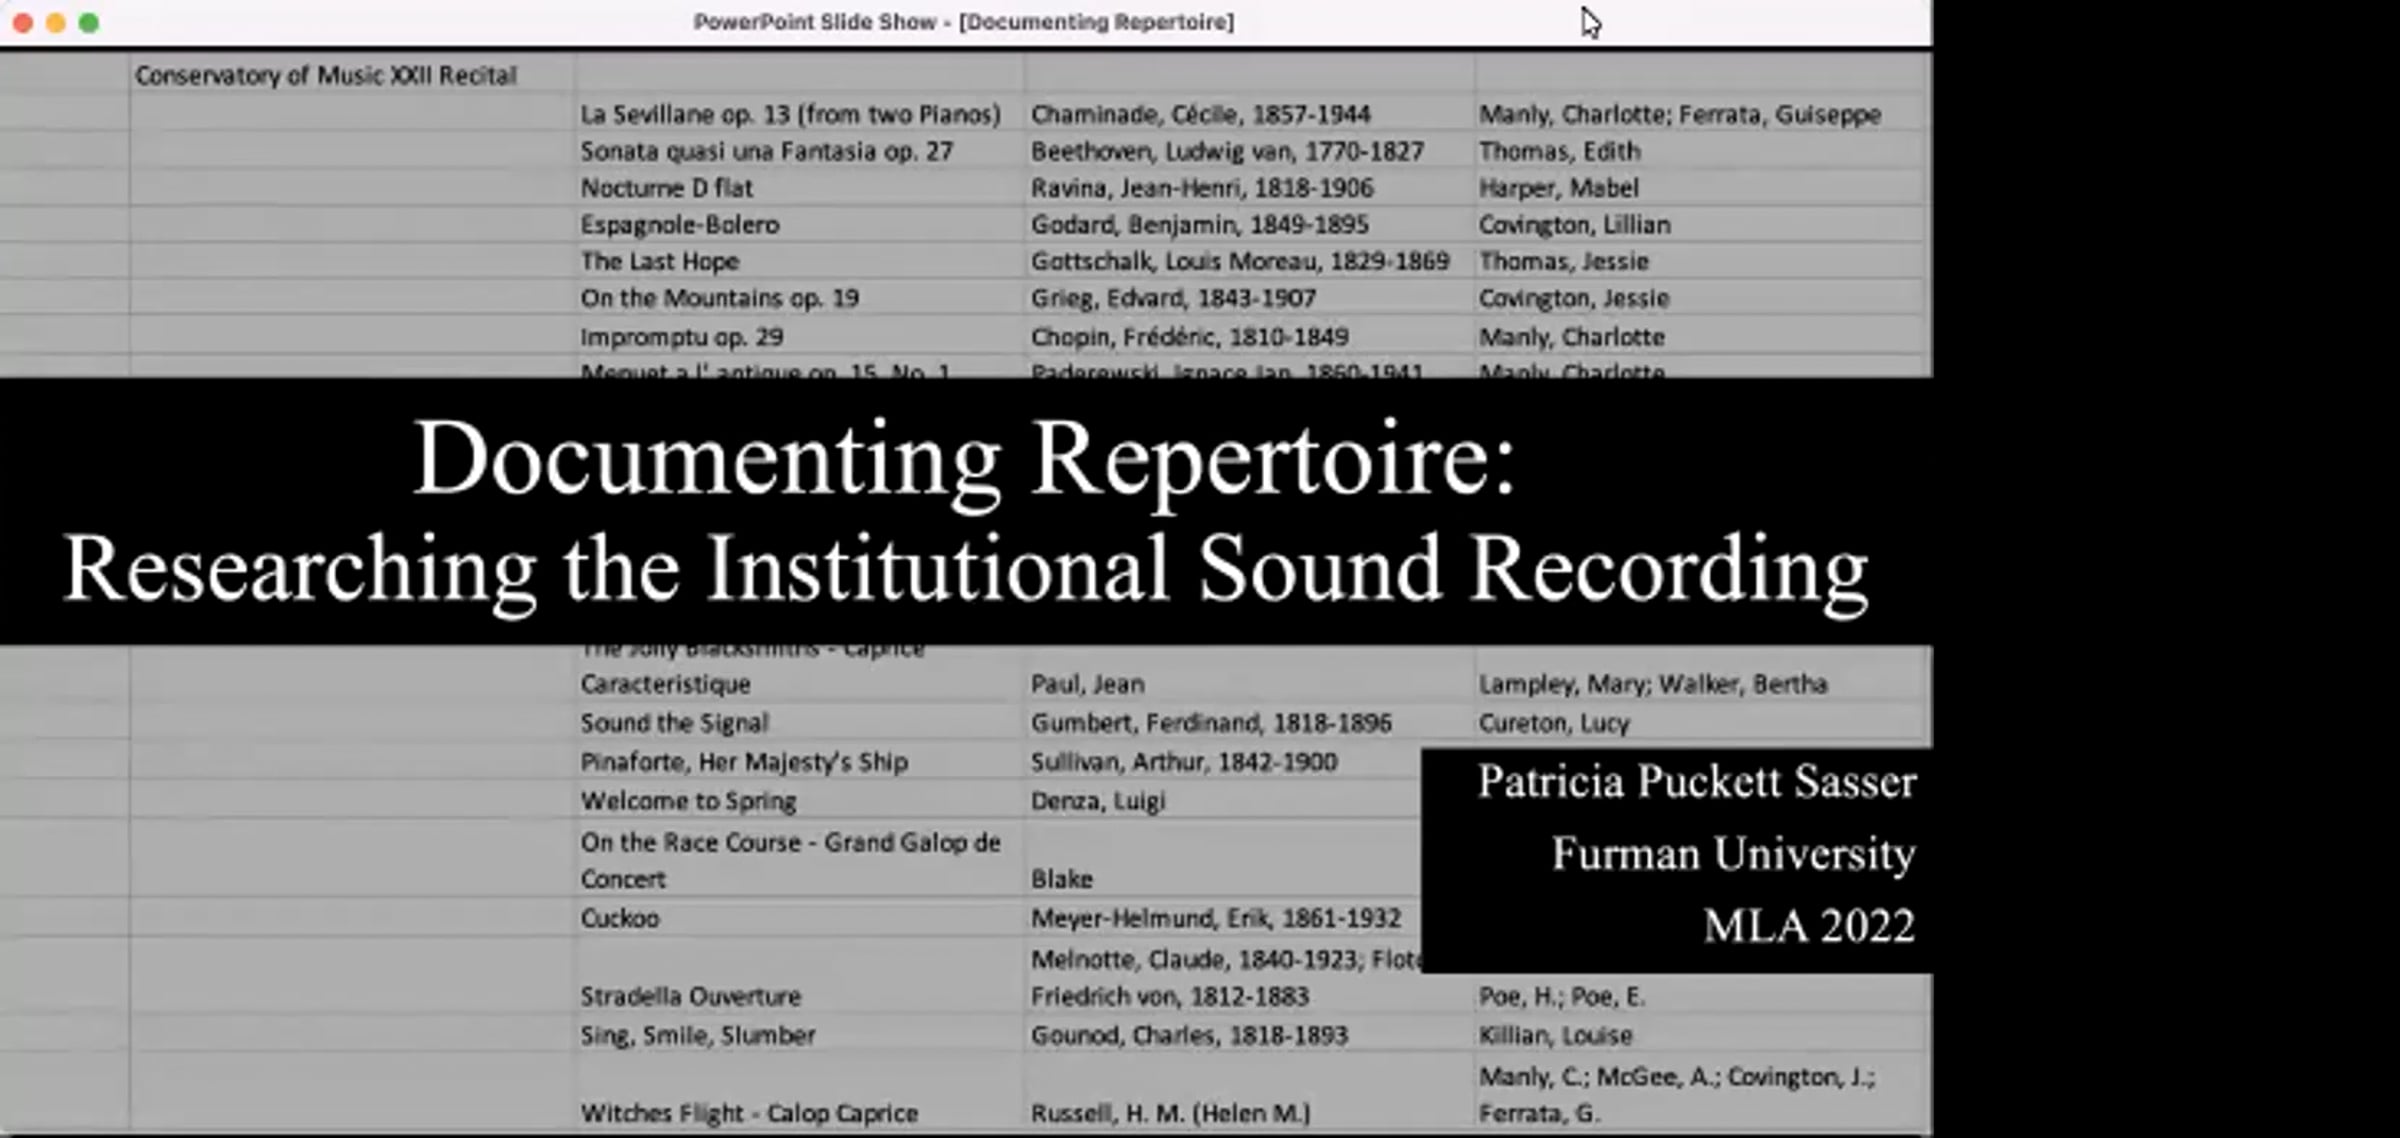Viewport: 2400px width, 1138px height.
Task: Click the yellow minimize window button
Action: pos(56,22)
